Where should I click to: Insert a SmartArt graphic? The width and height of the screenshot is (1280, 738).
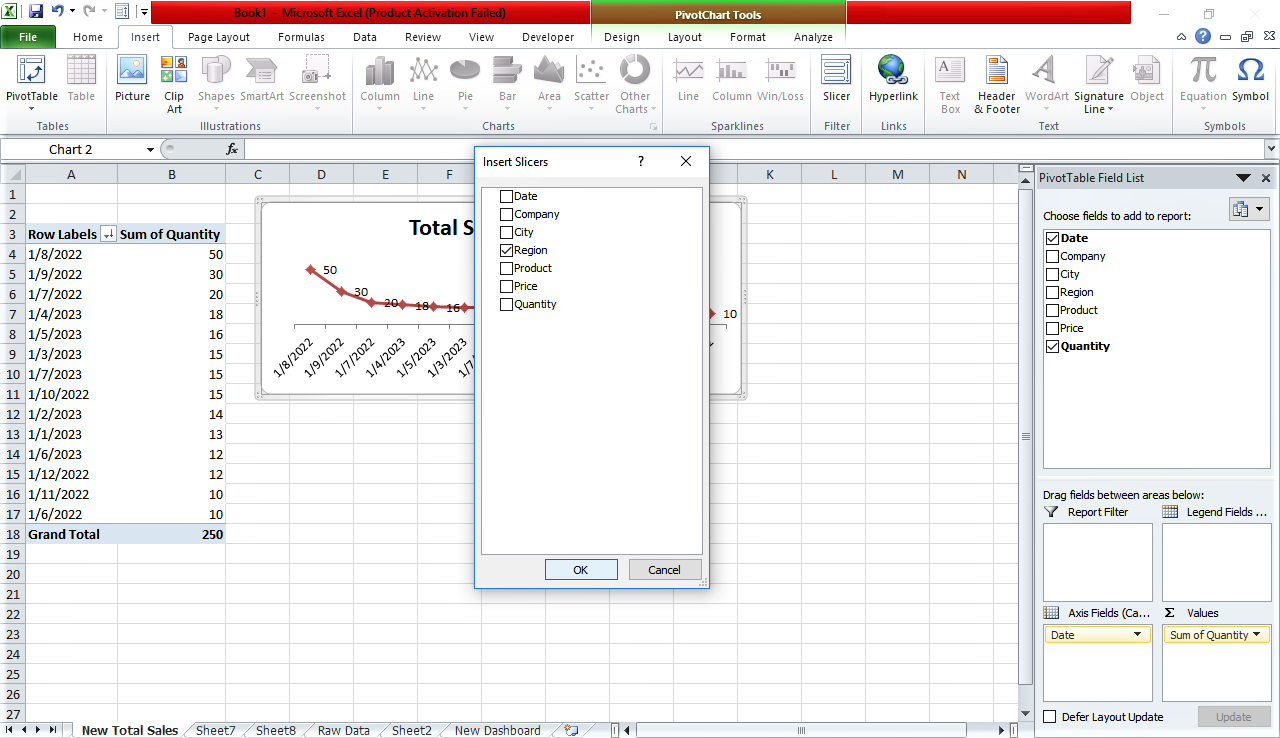262,80
